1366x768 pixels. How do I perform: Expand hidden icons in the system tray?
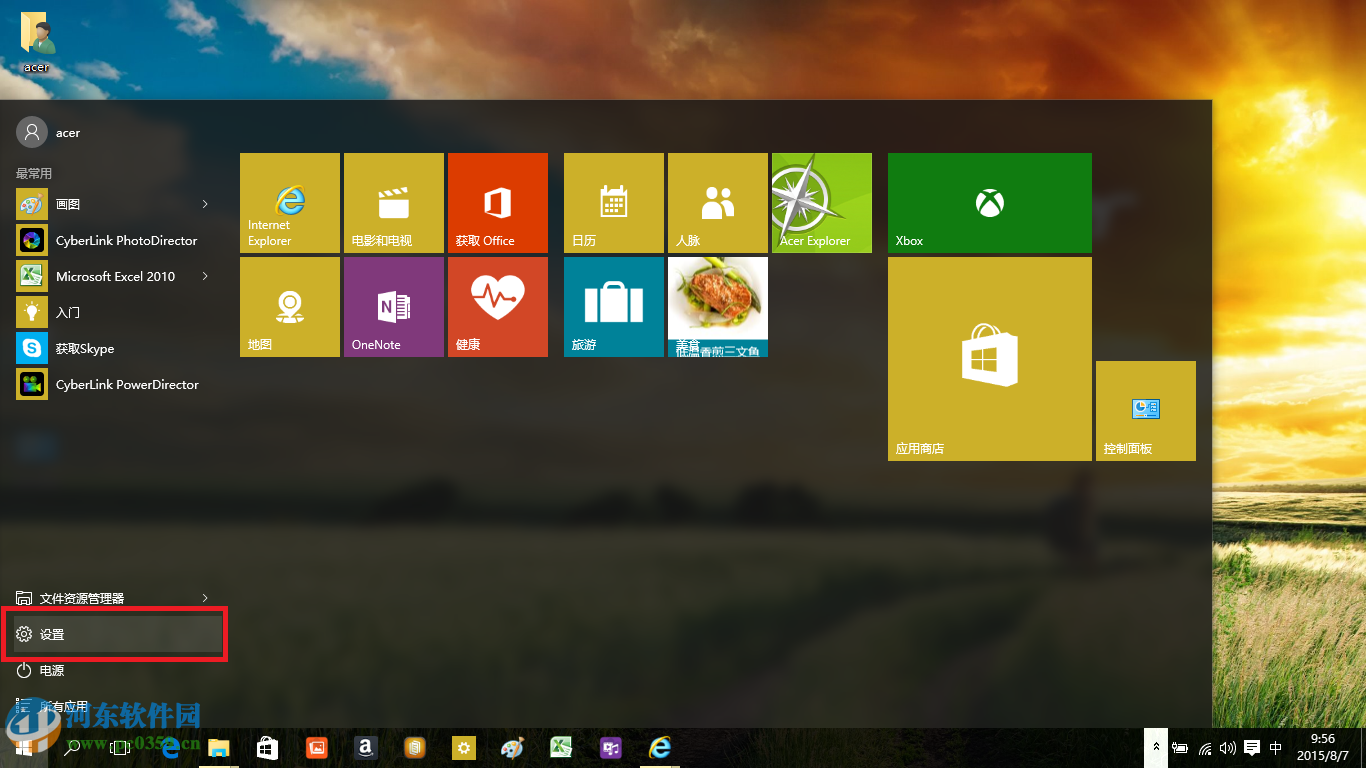(x=1156, y=747)
